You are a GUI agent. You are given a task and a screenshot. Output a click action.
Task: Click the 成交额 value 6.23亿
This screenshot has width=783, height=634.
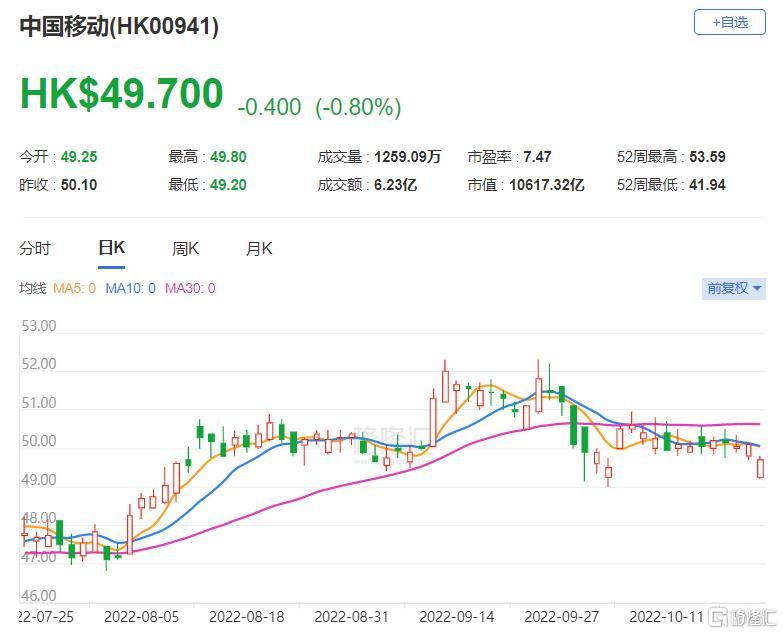coord(395,185)
